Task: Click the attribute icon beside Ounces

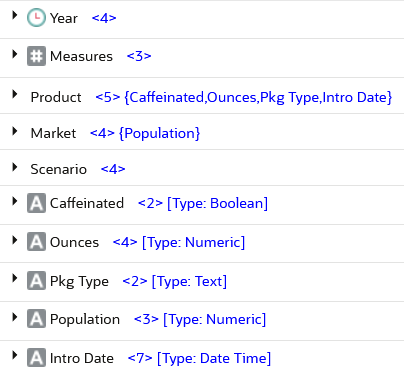Action: pyautogui.click(x=36, y=242)
